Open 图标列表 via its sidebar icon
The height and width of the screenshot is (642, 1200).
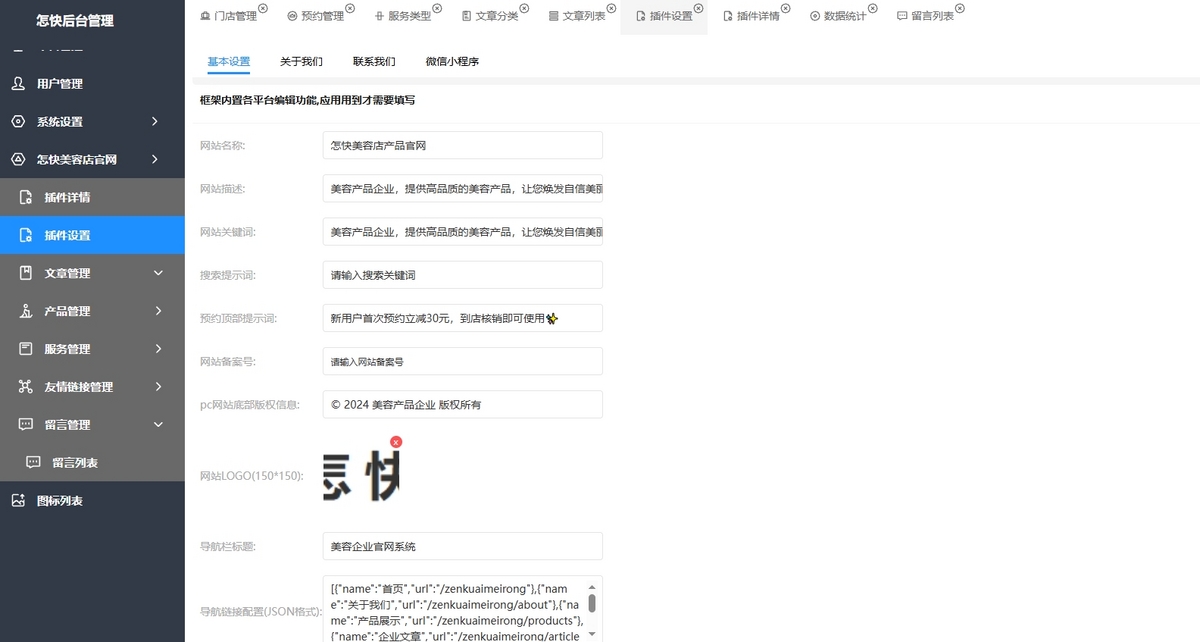point(16,500)
